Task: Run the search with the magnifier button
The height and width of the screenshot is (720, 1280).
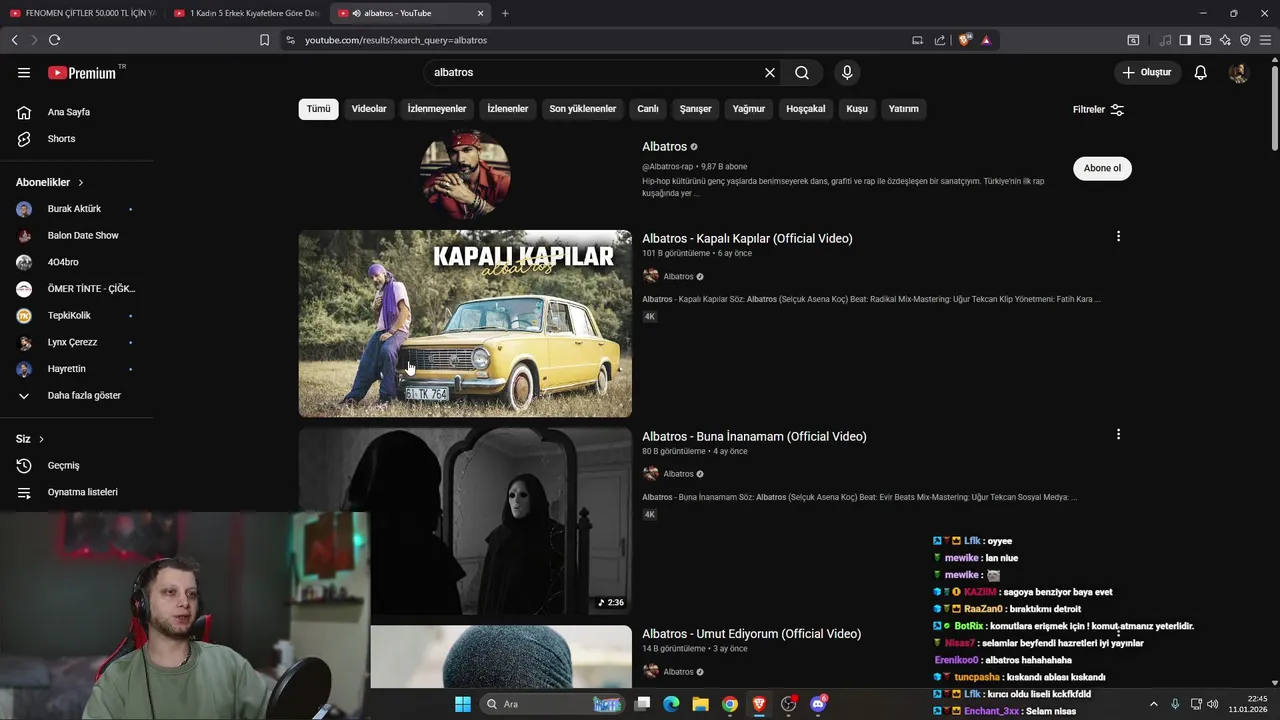Action: point(802,73)
